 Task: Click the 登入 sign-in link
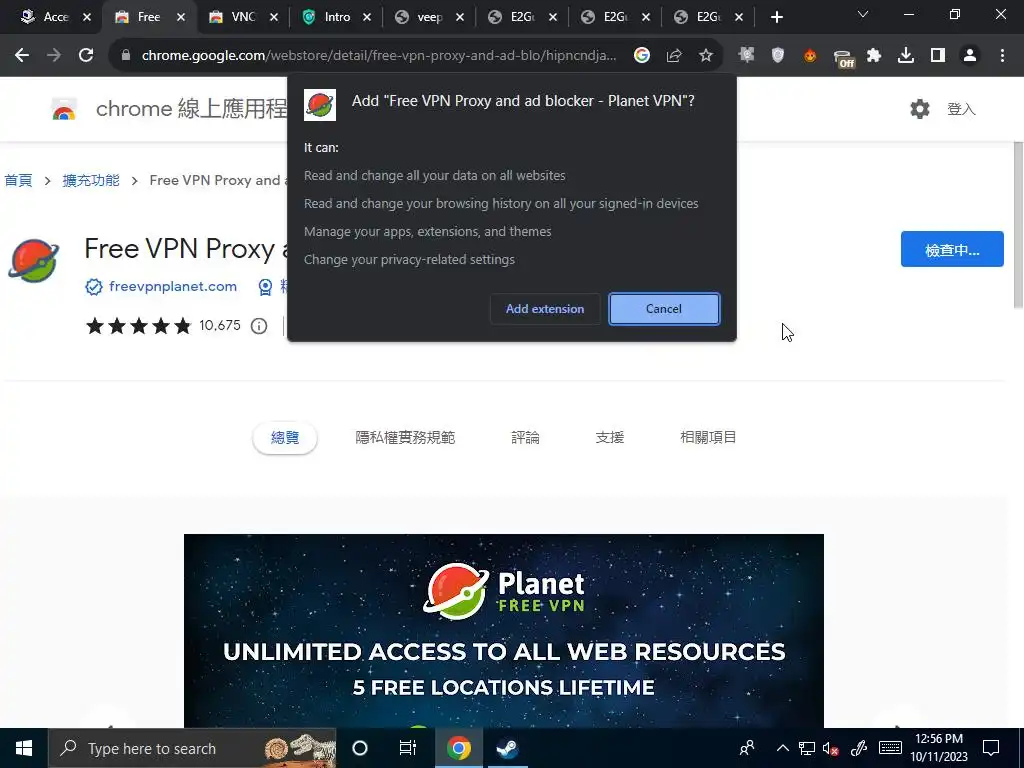point(961,109)
